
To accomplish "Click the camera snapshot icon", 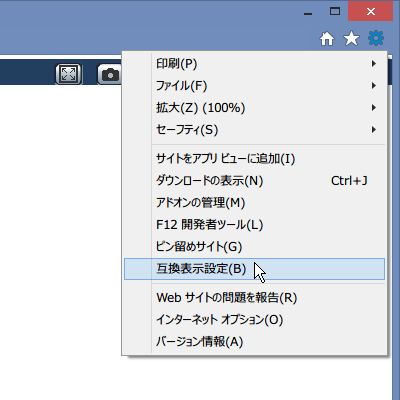I will [x=110, y=74].
